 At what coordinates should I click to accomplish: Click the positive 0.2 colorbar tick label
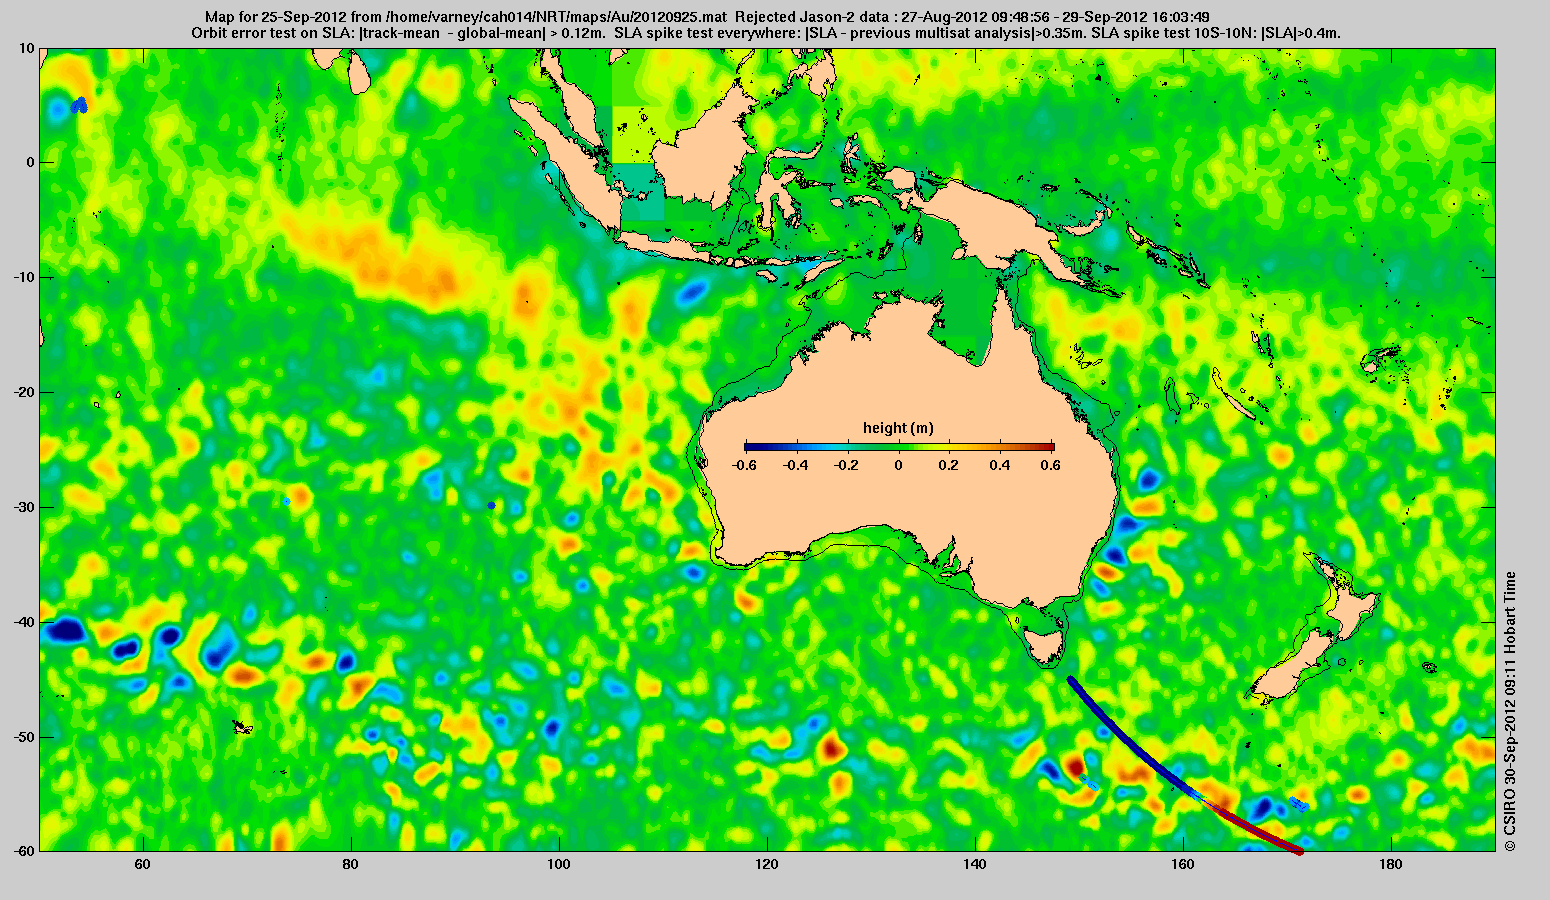pyautogui.click(x=950, y=465)
